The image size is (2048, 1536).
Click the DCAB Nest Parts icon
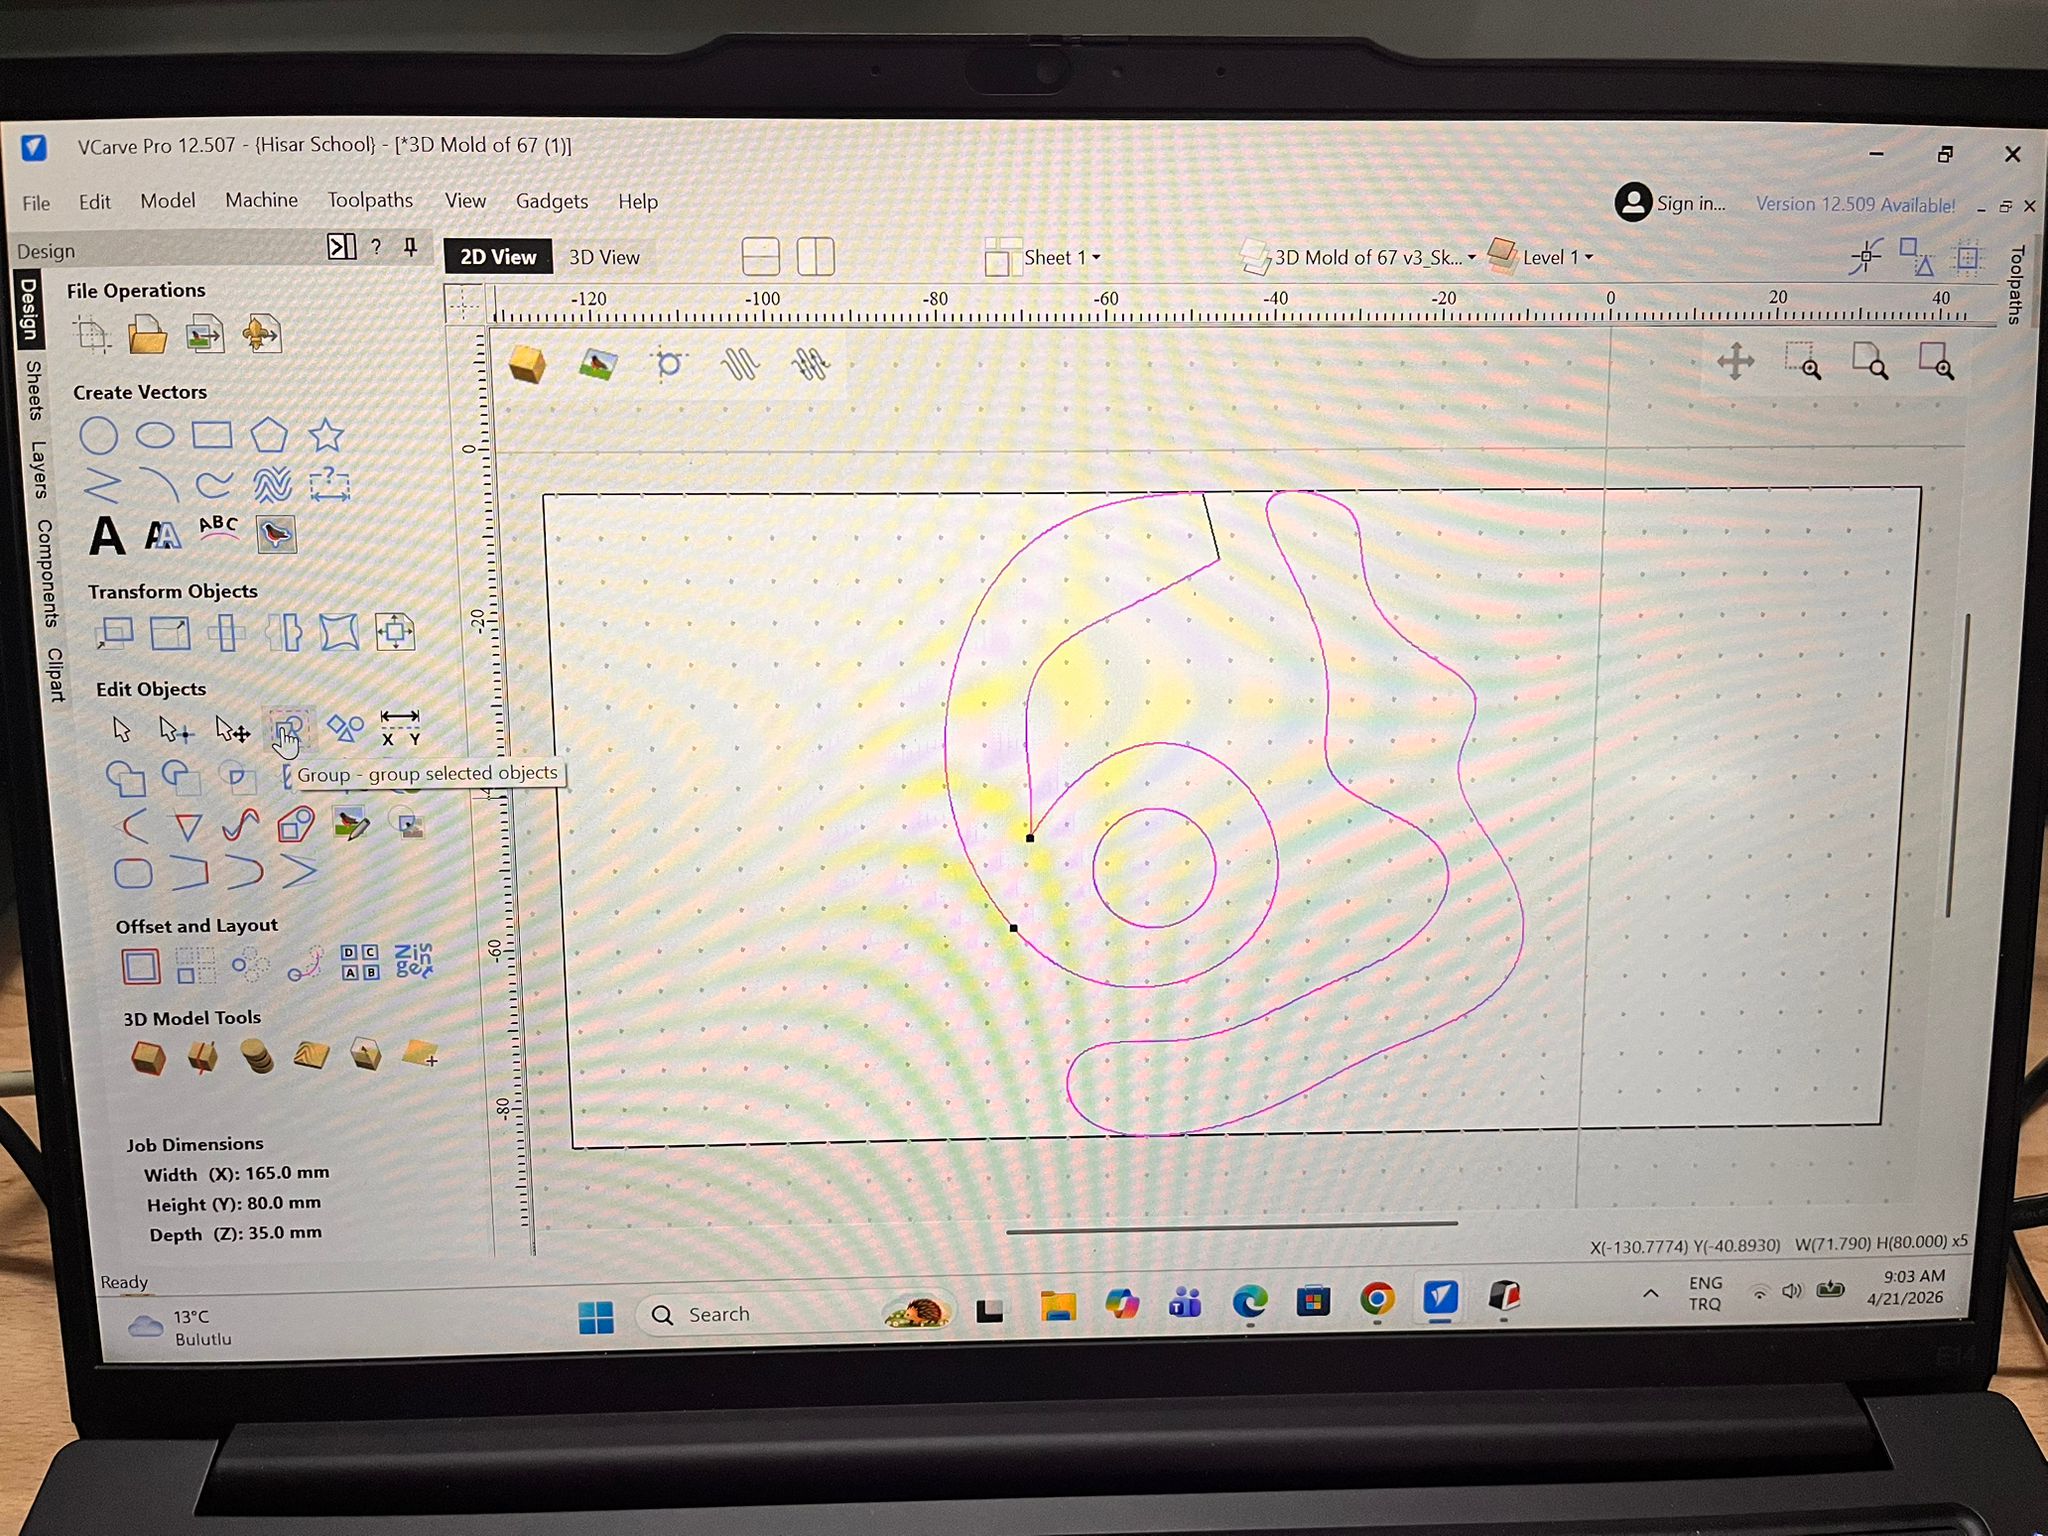360,962
